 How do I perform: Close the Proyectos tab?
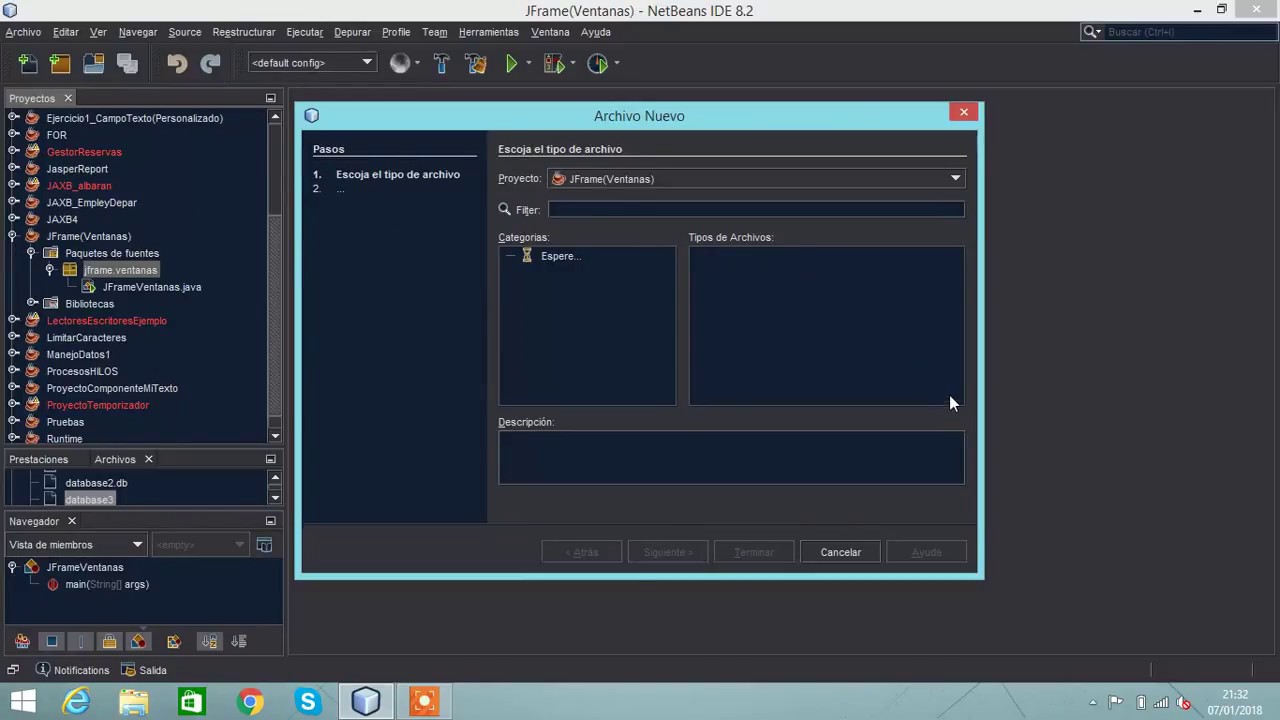click(x=68, y=98)
